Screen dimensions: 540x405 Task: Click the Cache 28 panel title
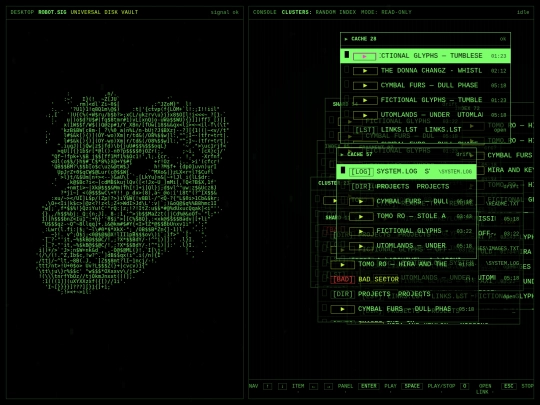point(364,39)
